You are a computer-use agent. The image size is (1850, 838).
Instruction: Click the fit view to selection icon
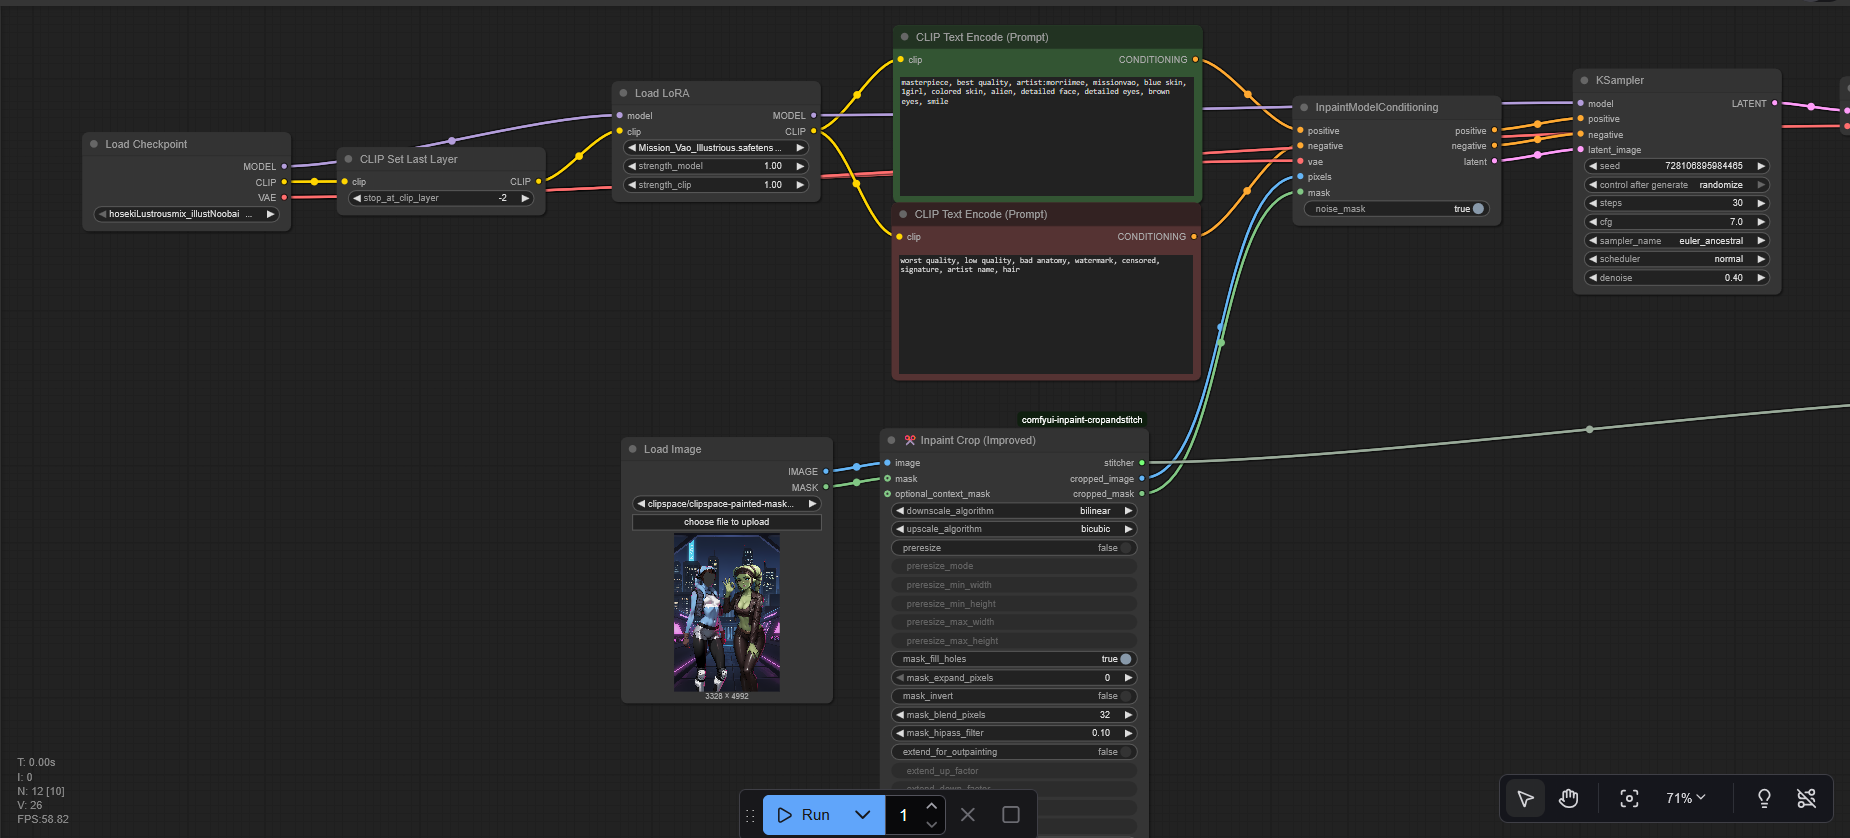pos(1629,798)
